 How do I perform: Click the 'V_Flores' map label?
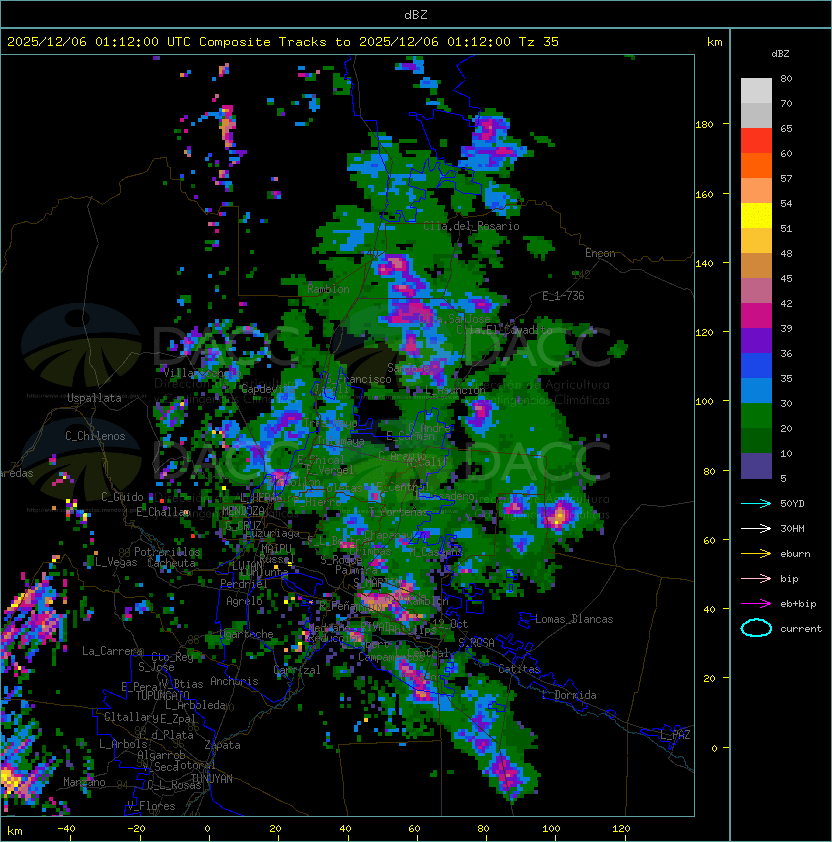(151, 806)
